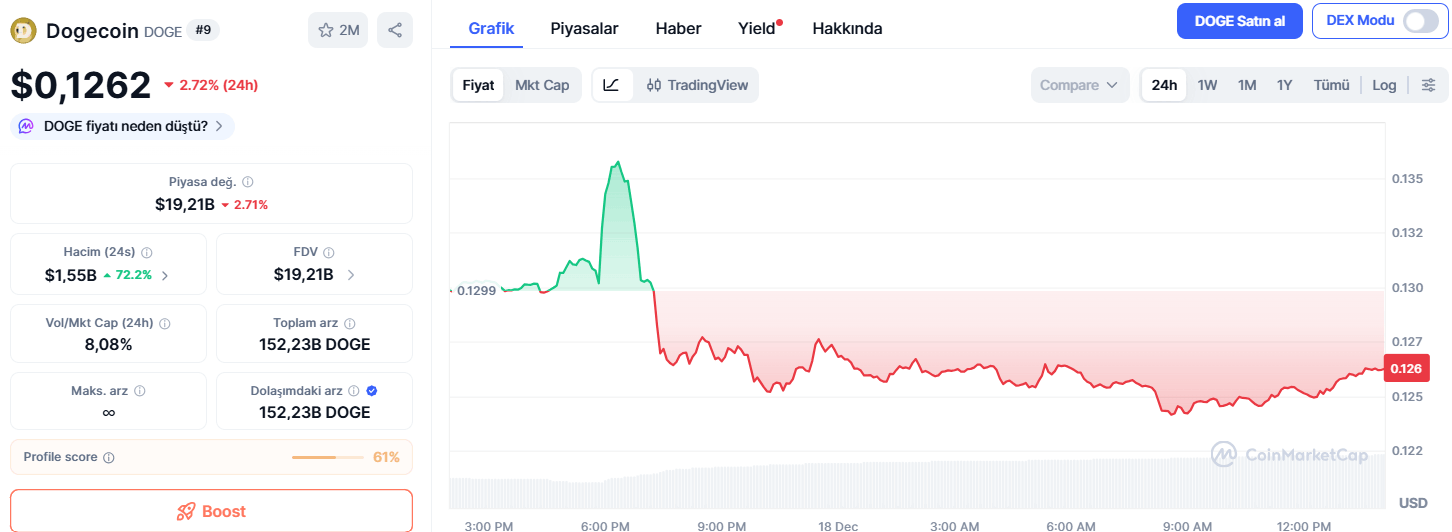Viewport: 1452px width, 532px height.
Task: Click the Dogecoin logo icon
Action: (23, 31)
